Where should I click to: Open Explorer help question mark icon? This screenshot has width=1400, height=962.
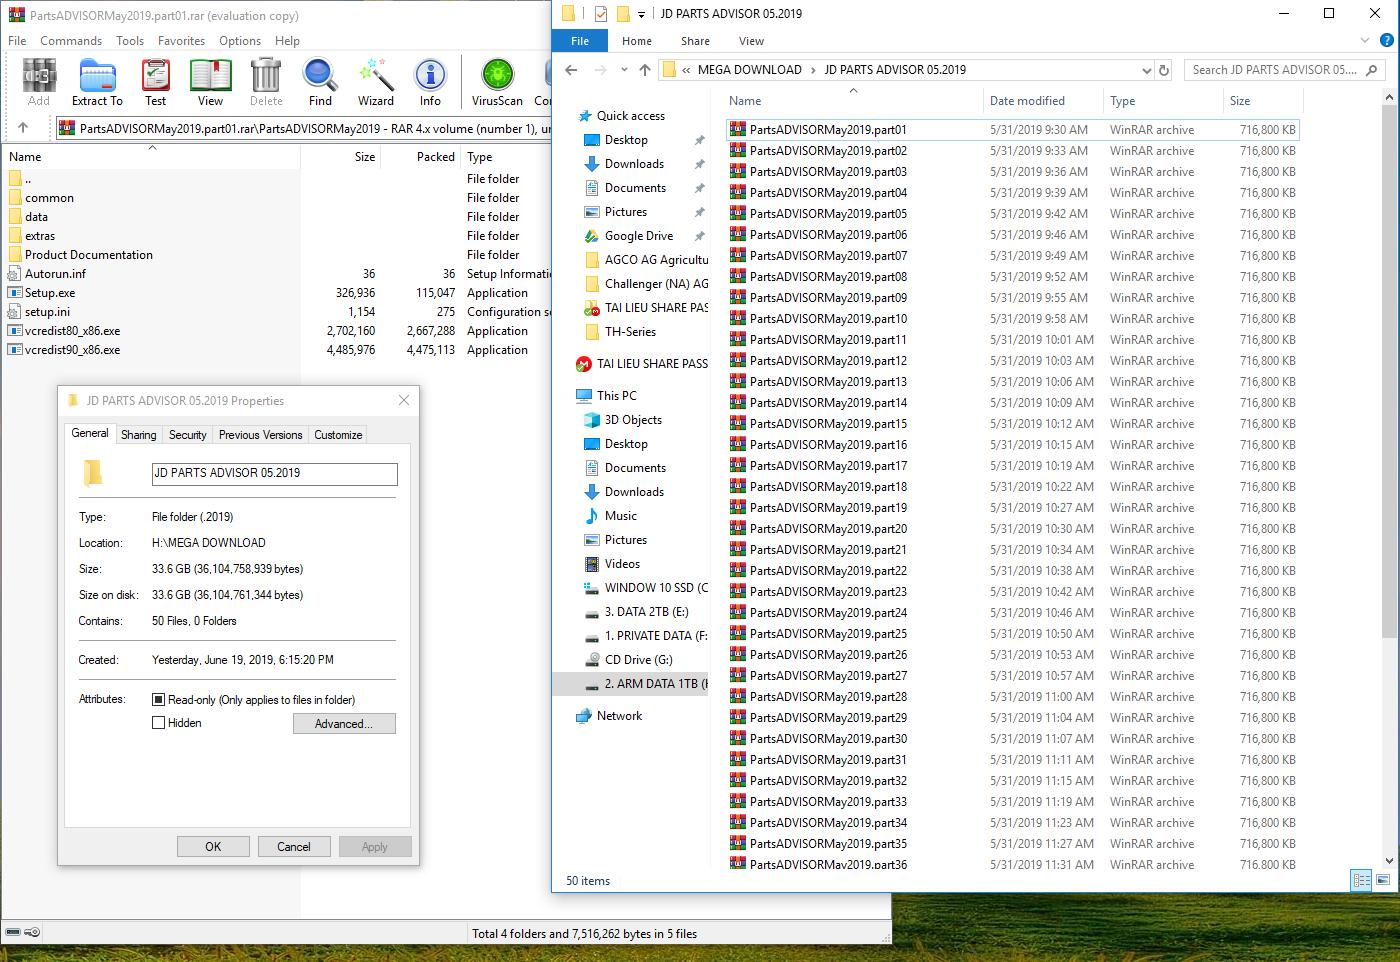tap(1387, 41)
